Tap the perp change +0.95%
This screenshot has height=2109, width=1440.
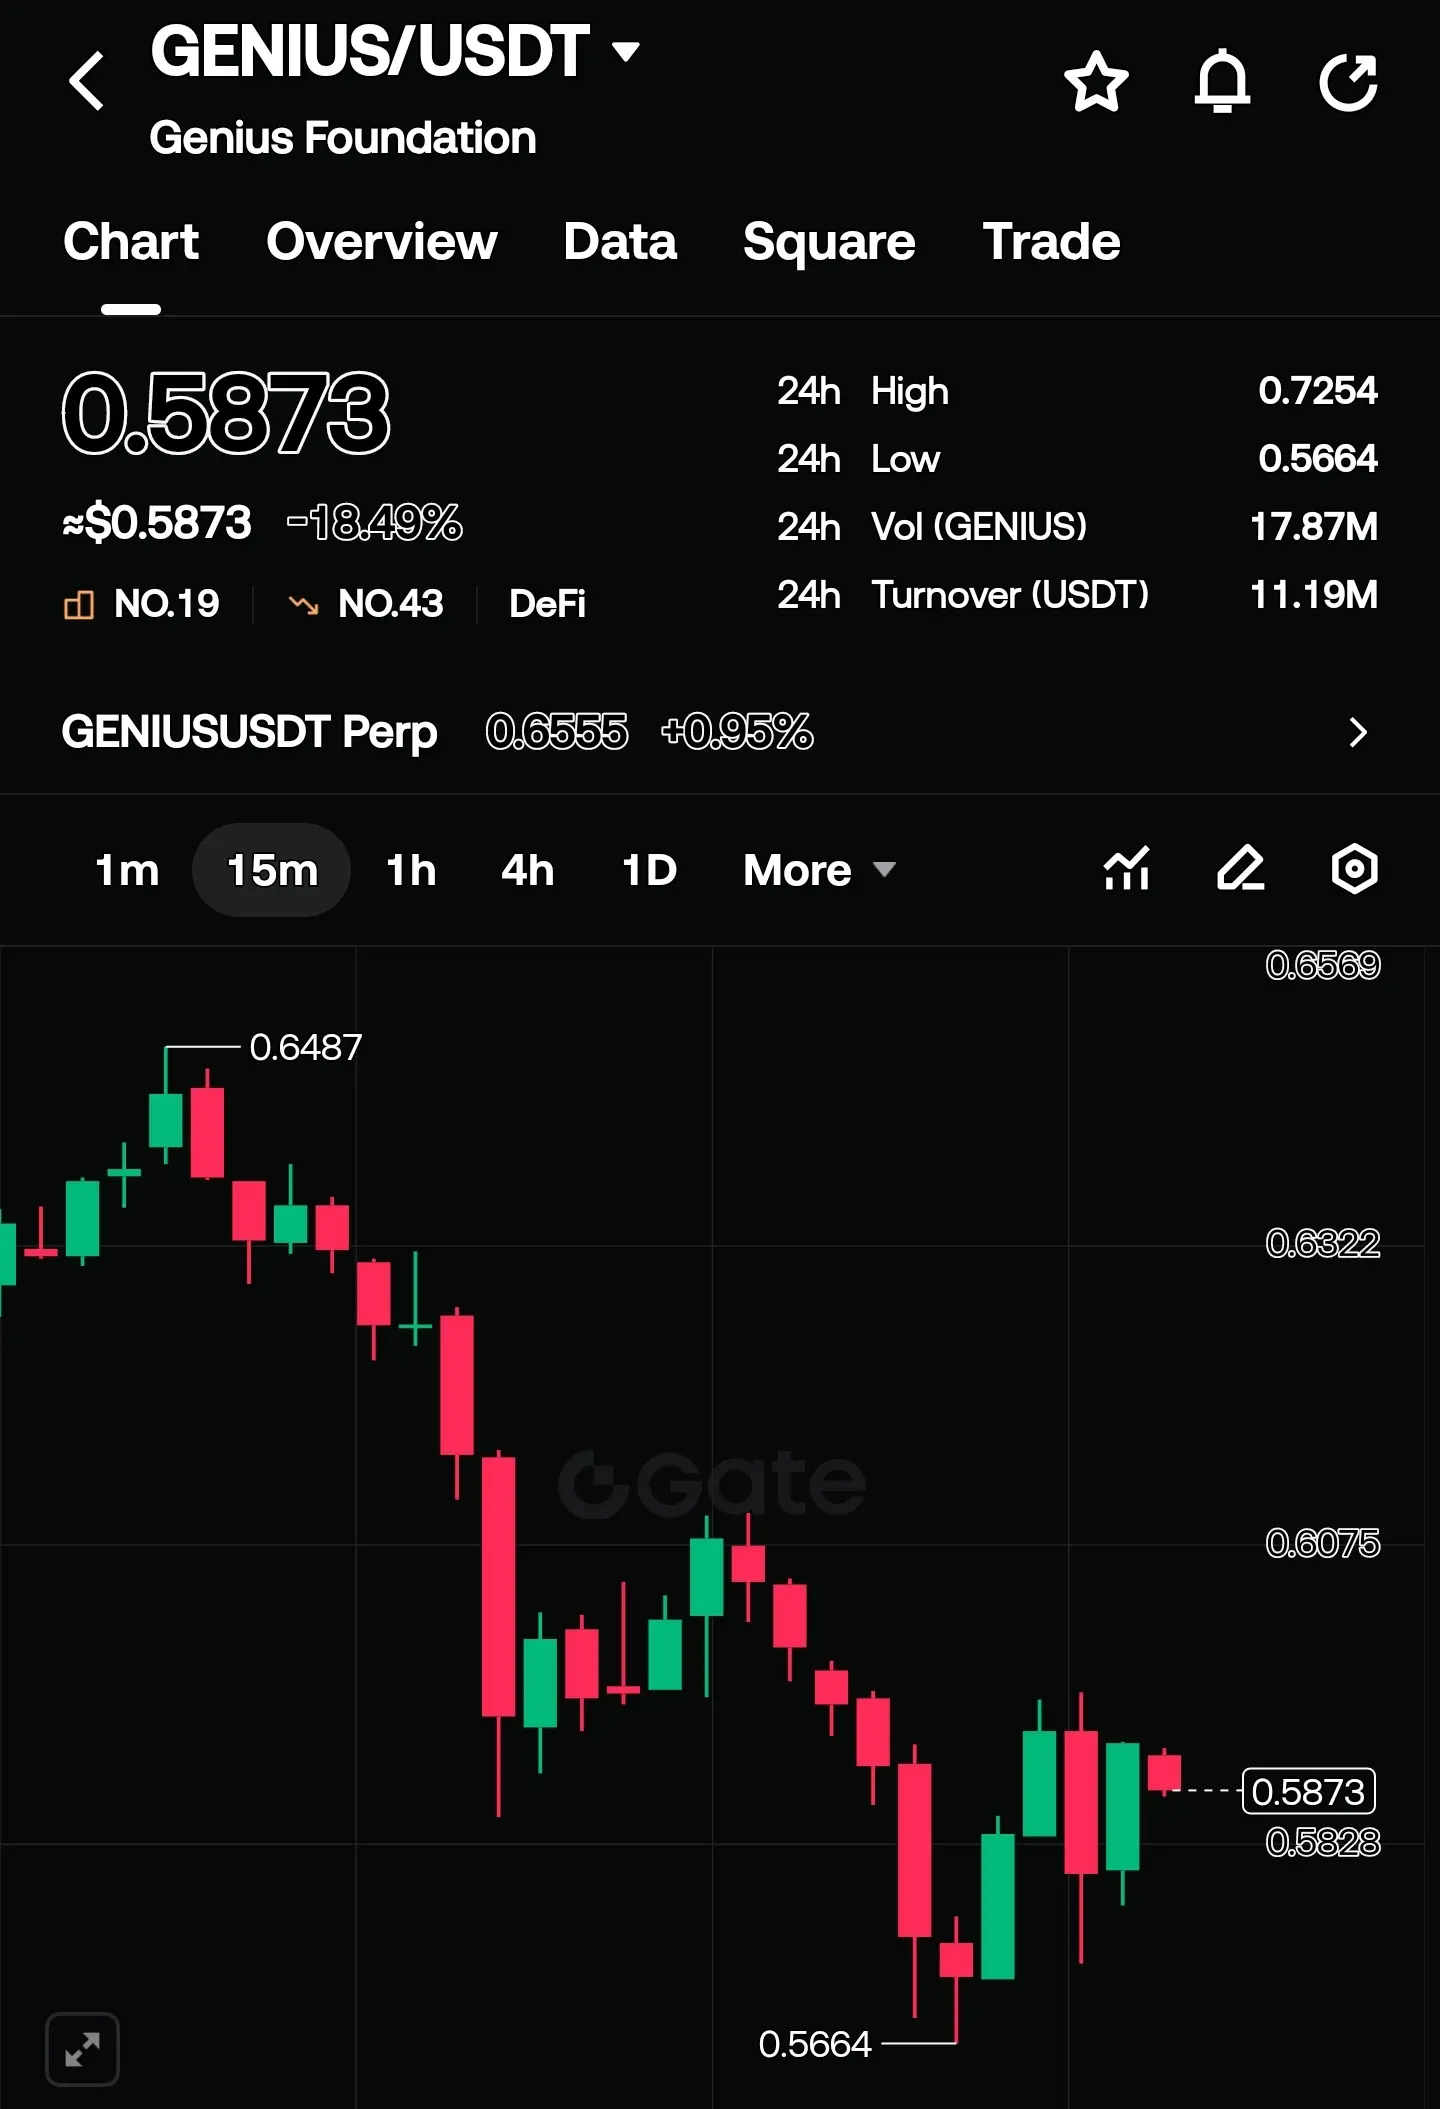pyautogui.click(x=737, y=732)
